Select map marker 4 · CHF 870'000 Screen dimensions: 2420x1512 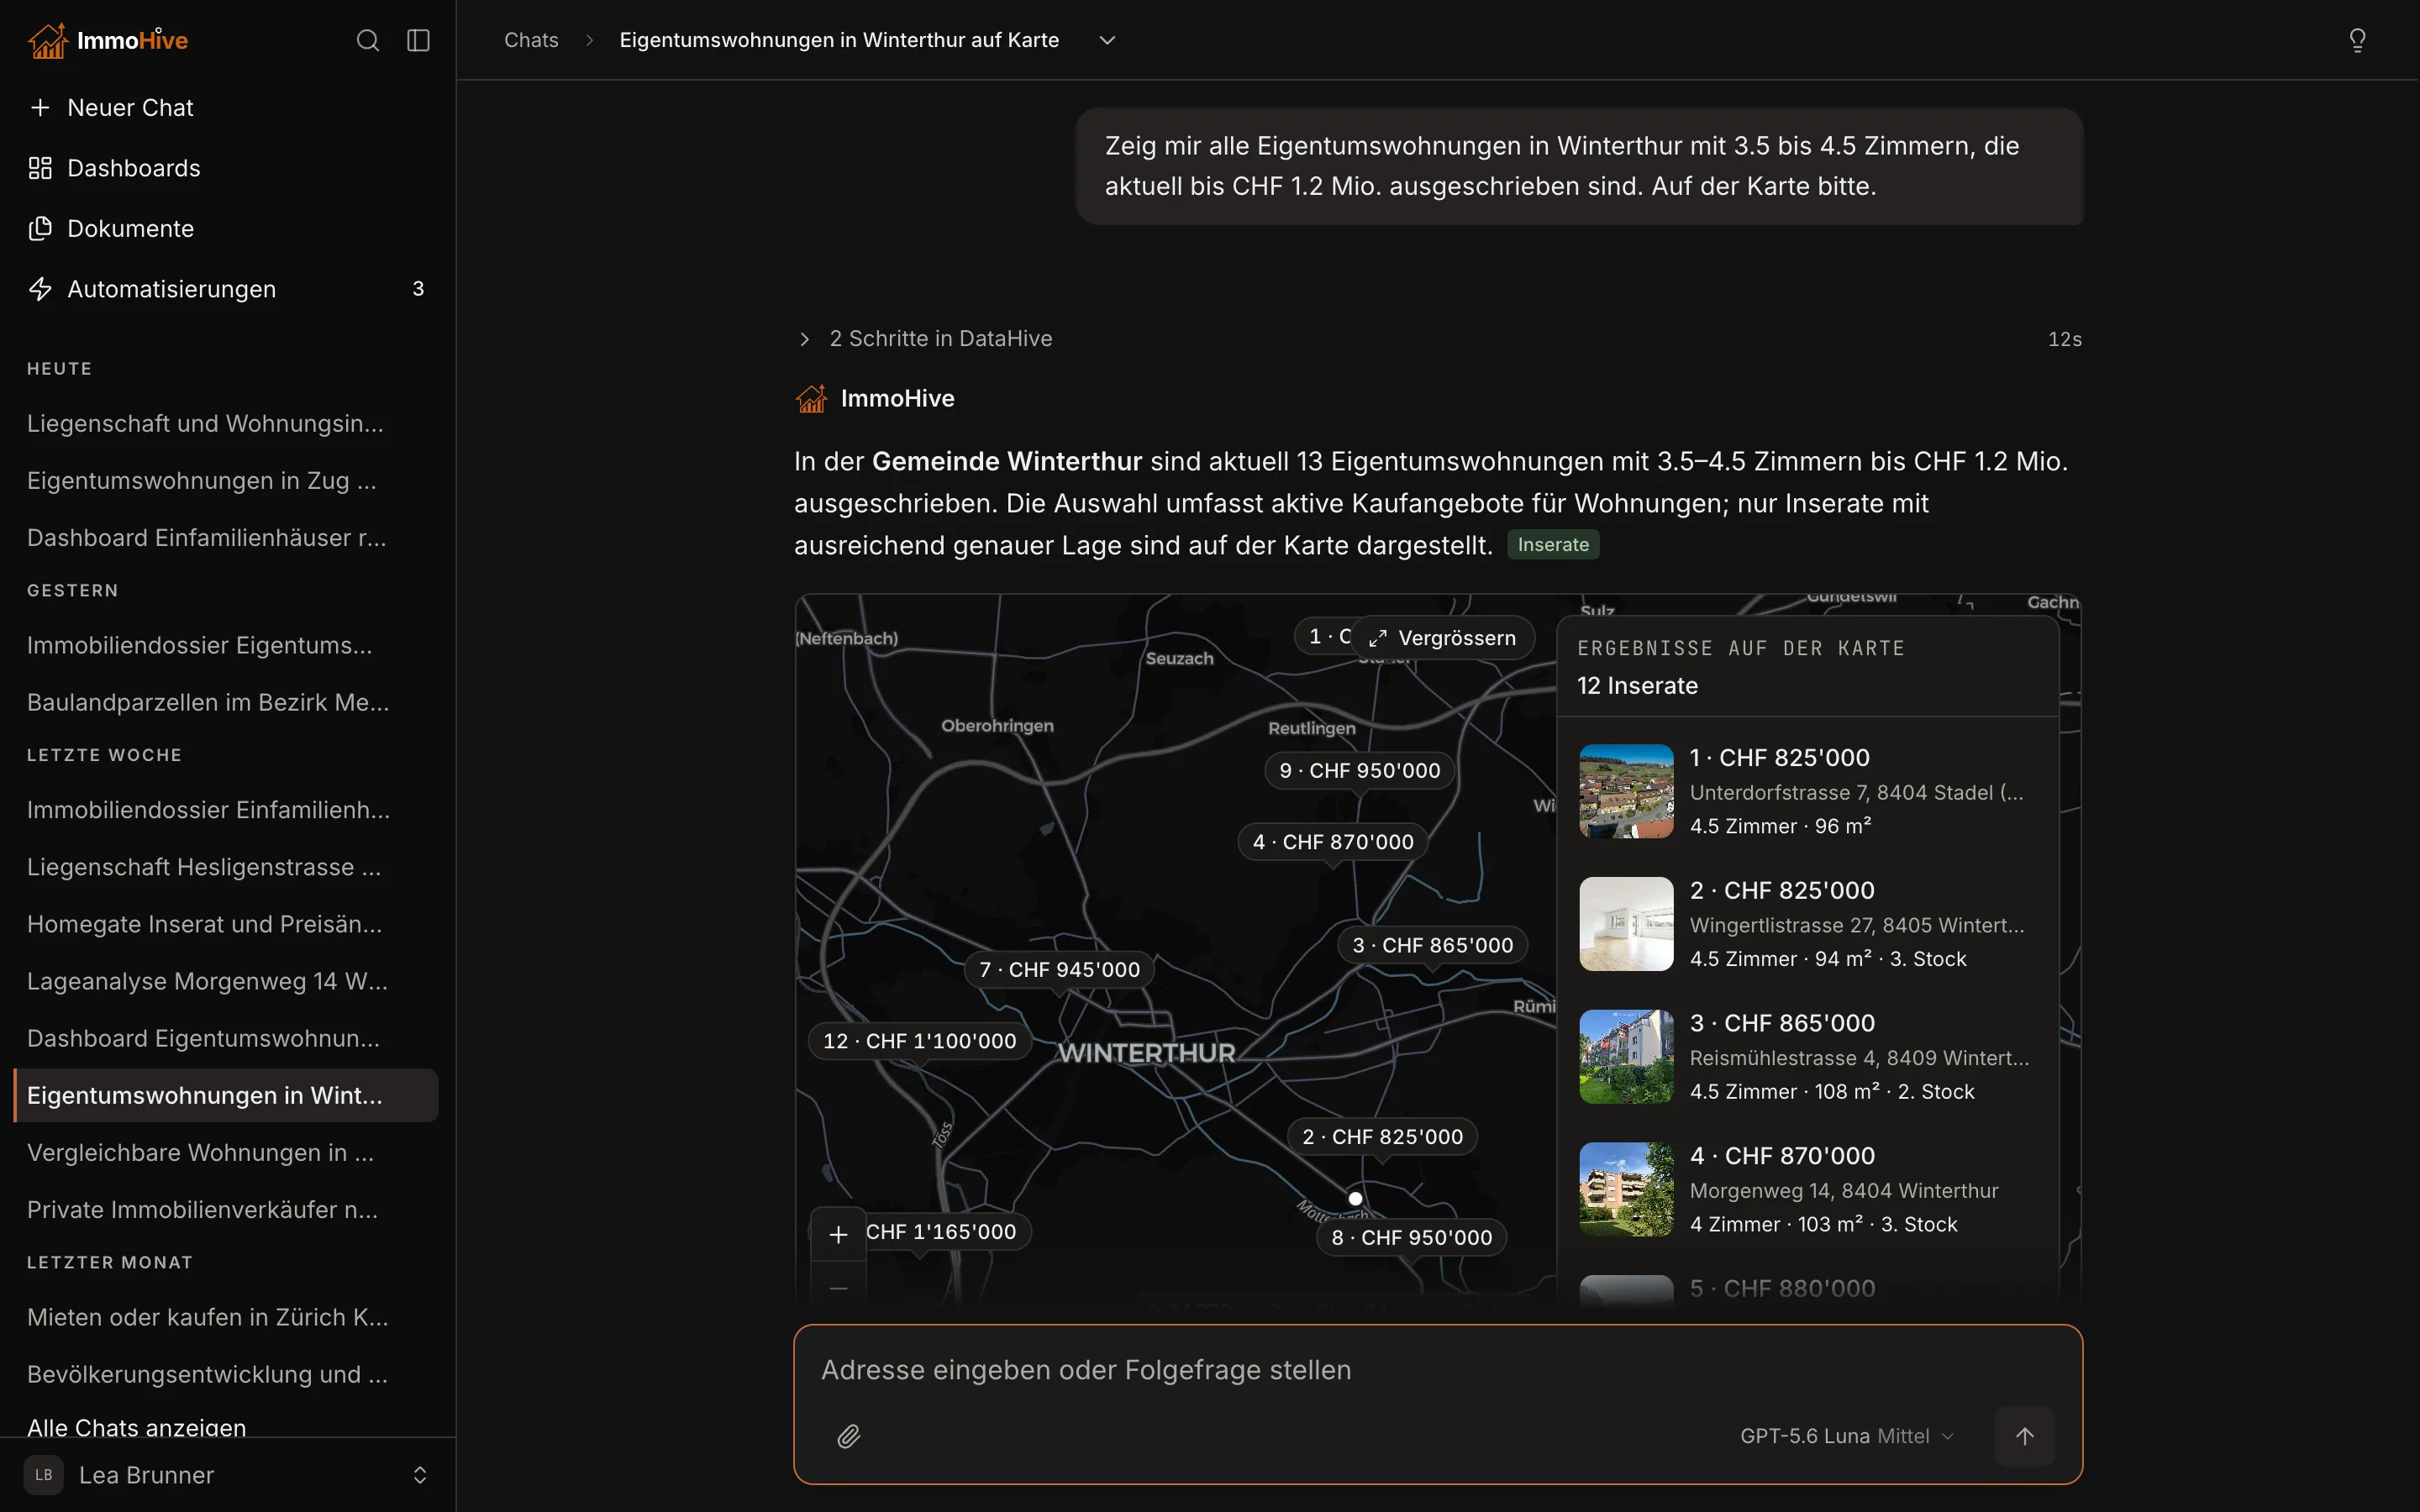point(1333,842)
